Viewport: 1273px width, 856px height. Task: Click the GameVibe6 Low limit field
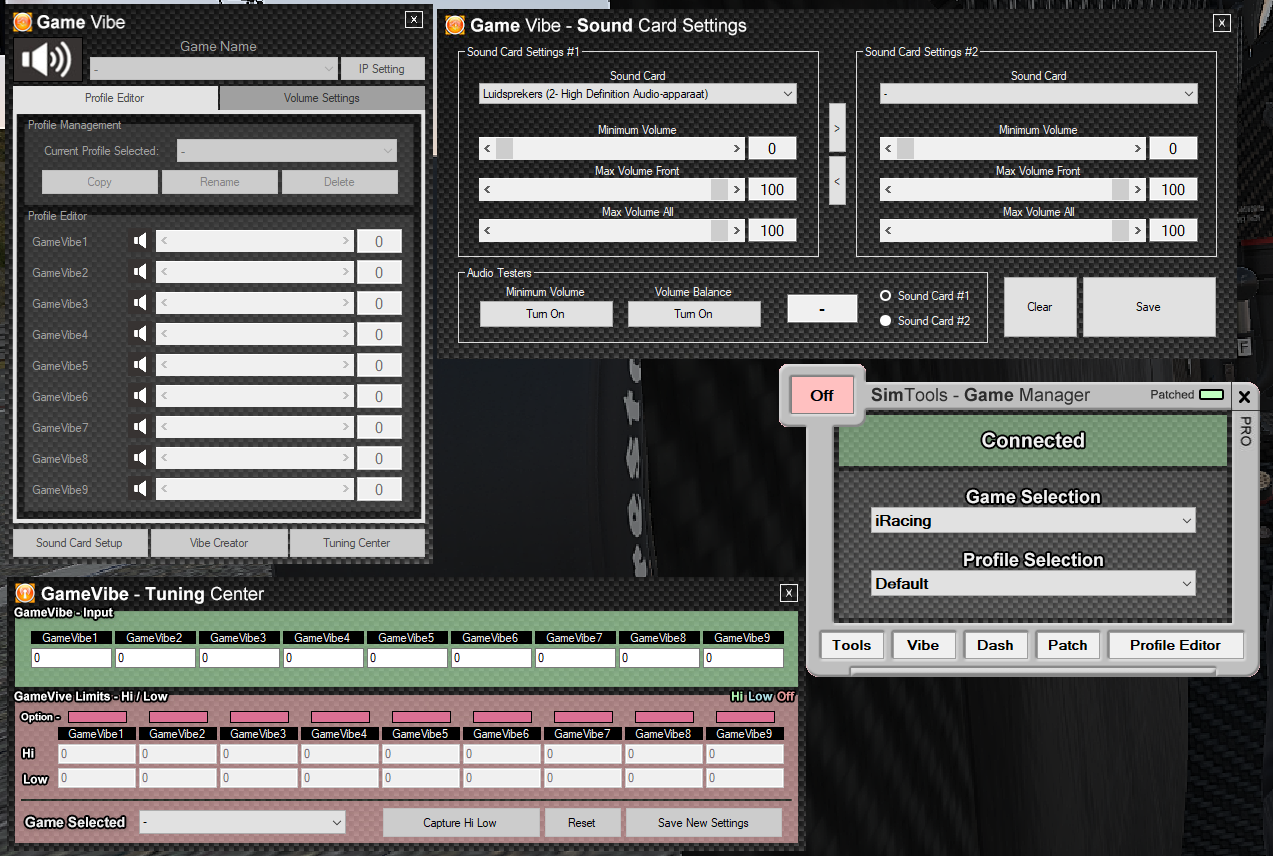(502, 778)
